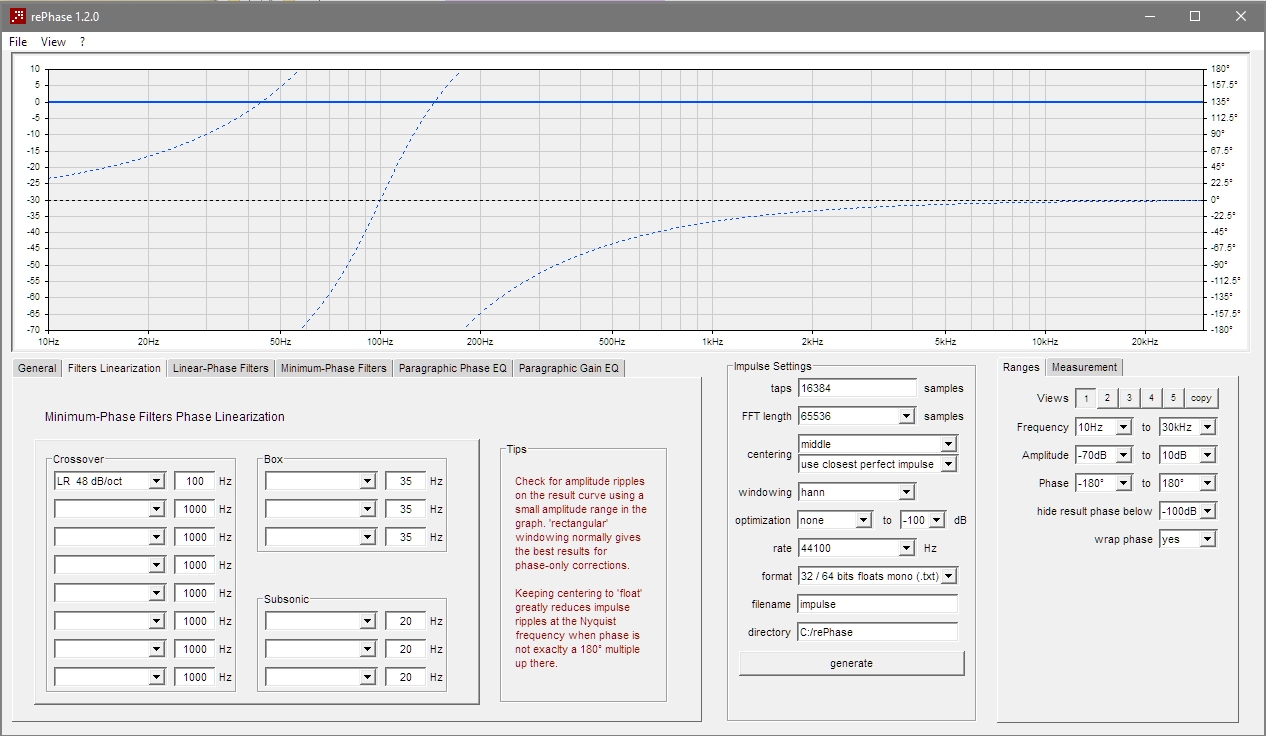Switch to the Linear-Phase Filters tab
The image size is (1266, 736).
click(x=220, y=368)
